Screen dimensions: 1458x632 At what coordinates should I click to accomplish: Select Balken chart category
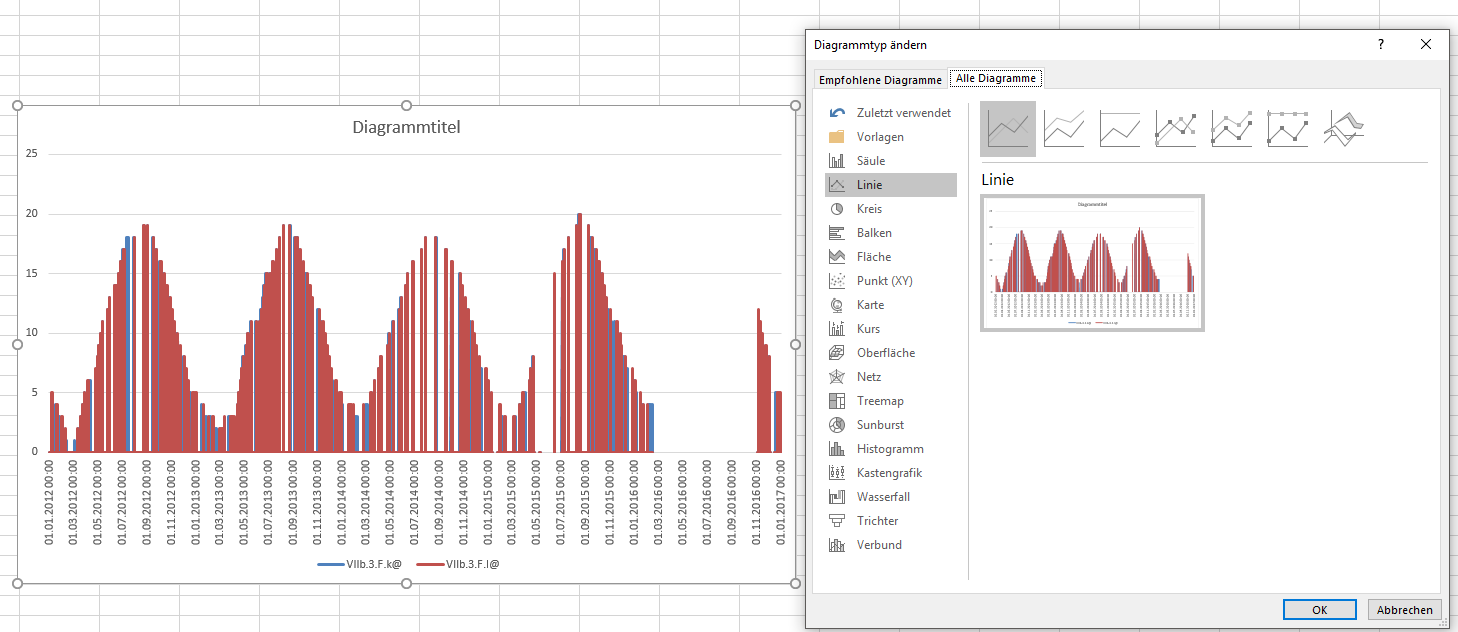click(891, 233)
